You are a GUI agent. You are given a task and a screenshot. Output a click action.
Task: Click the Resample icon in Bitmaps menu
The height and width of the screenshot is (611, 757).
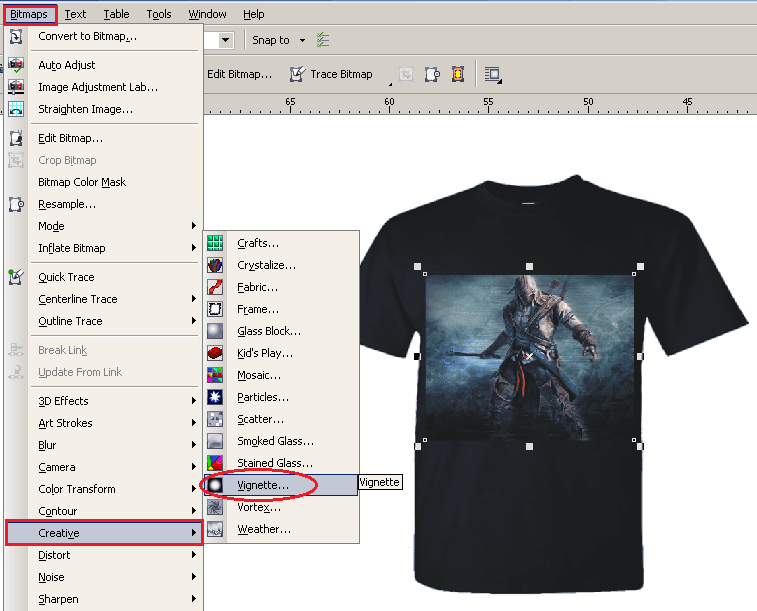pyautogui.click(x=16, y=204)
